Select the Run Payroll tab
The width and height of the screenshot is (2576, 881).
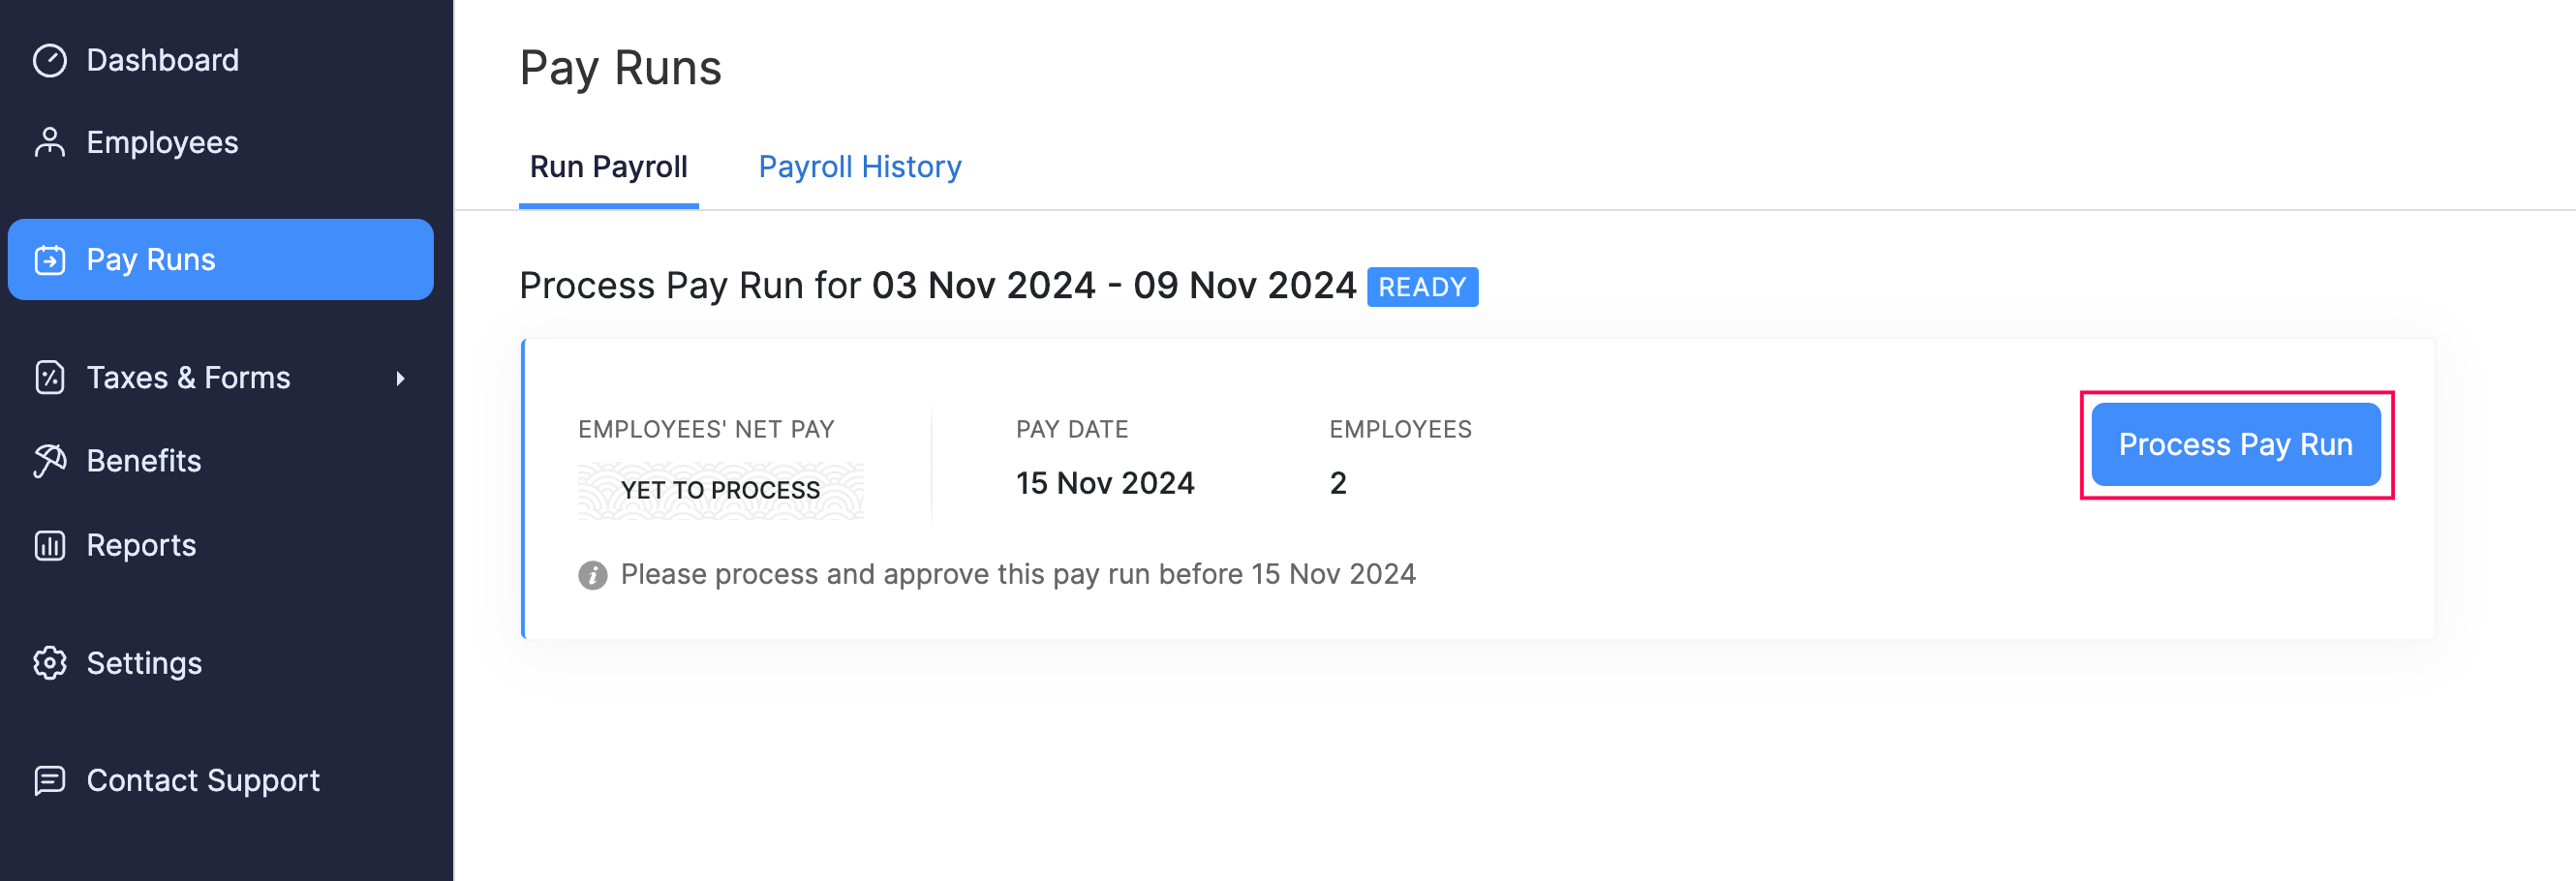pos(608,166)
